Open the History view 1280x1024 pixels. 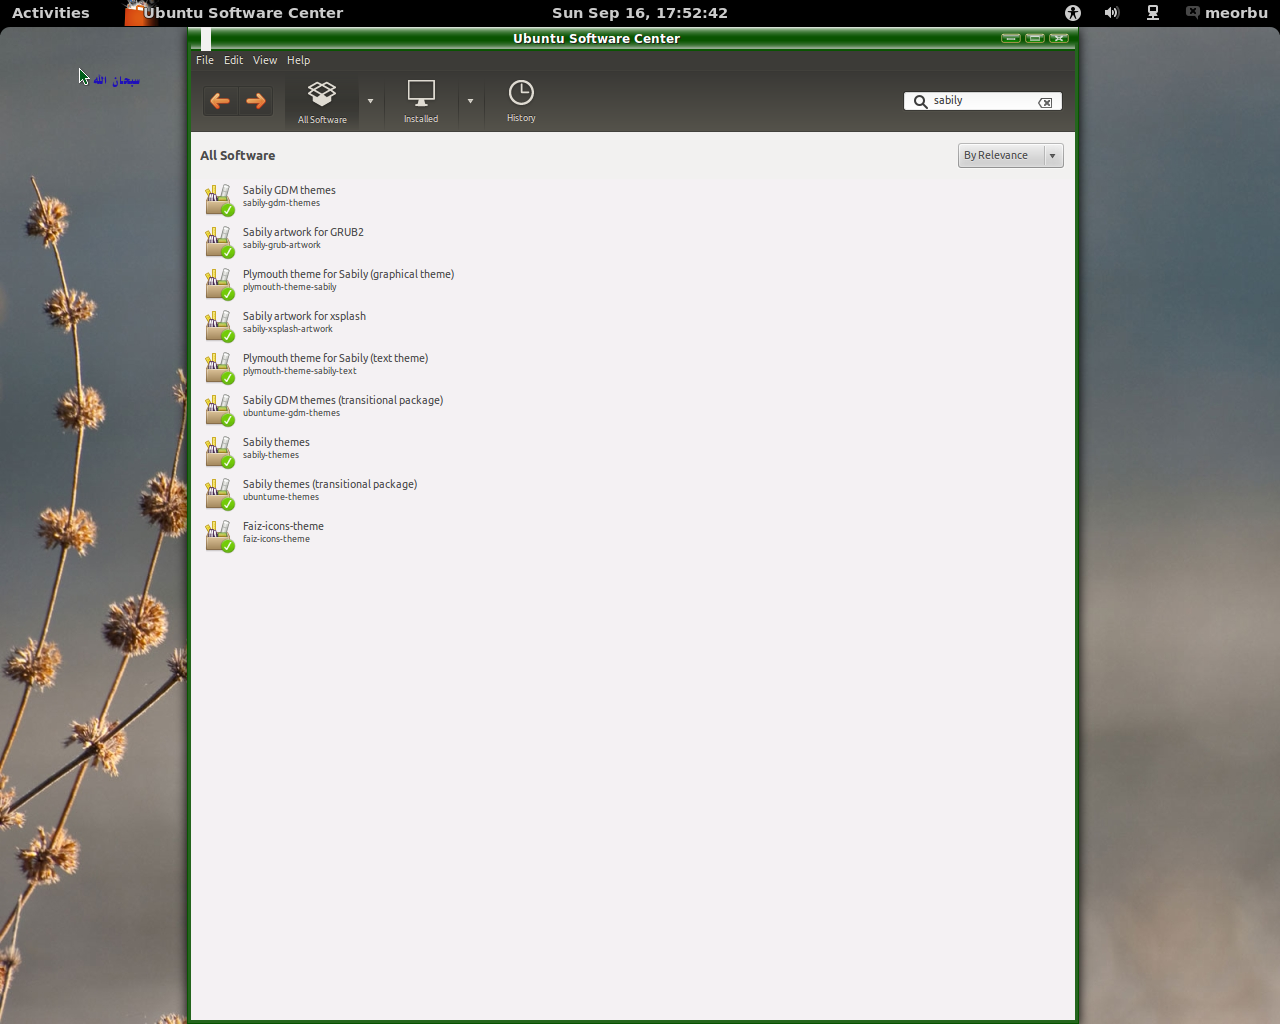521,102
